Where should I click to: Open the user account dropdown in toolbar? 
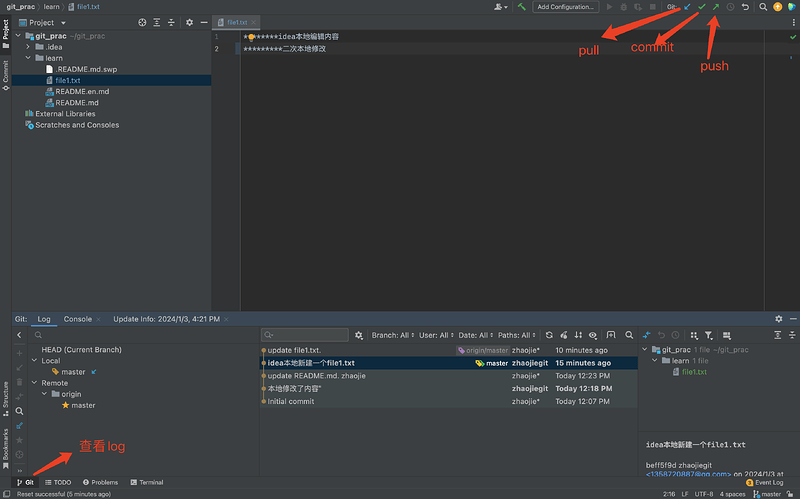click(x=501, y=7)
